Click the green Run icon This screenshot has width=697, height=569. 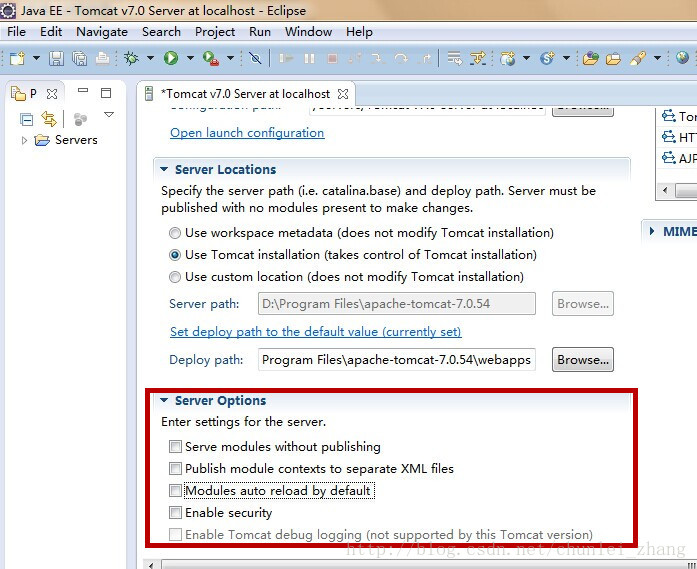click(x=171, y=58)
